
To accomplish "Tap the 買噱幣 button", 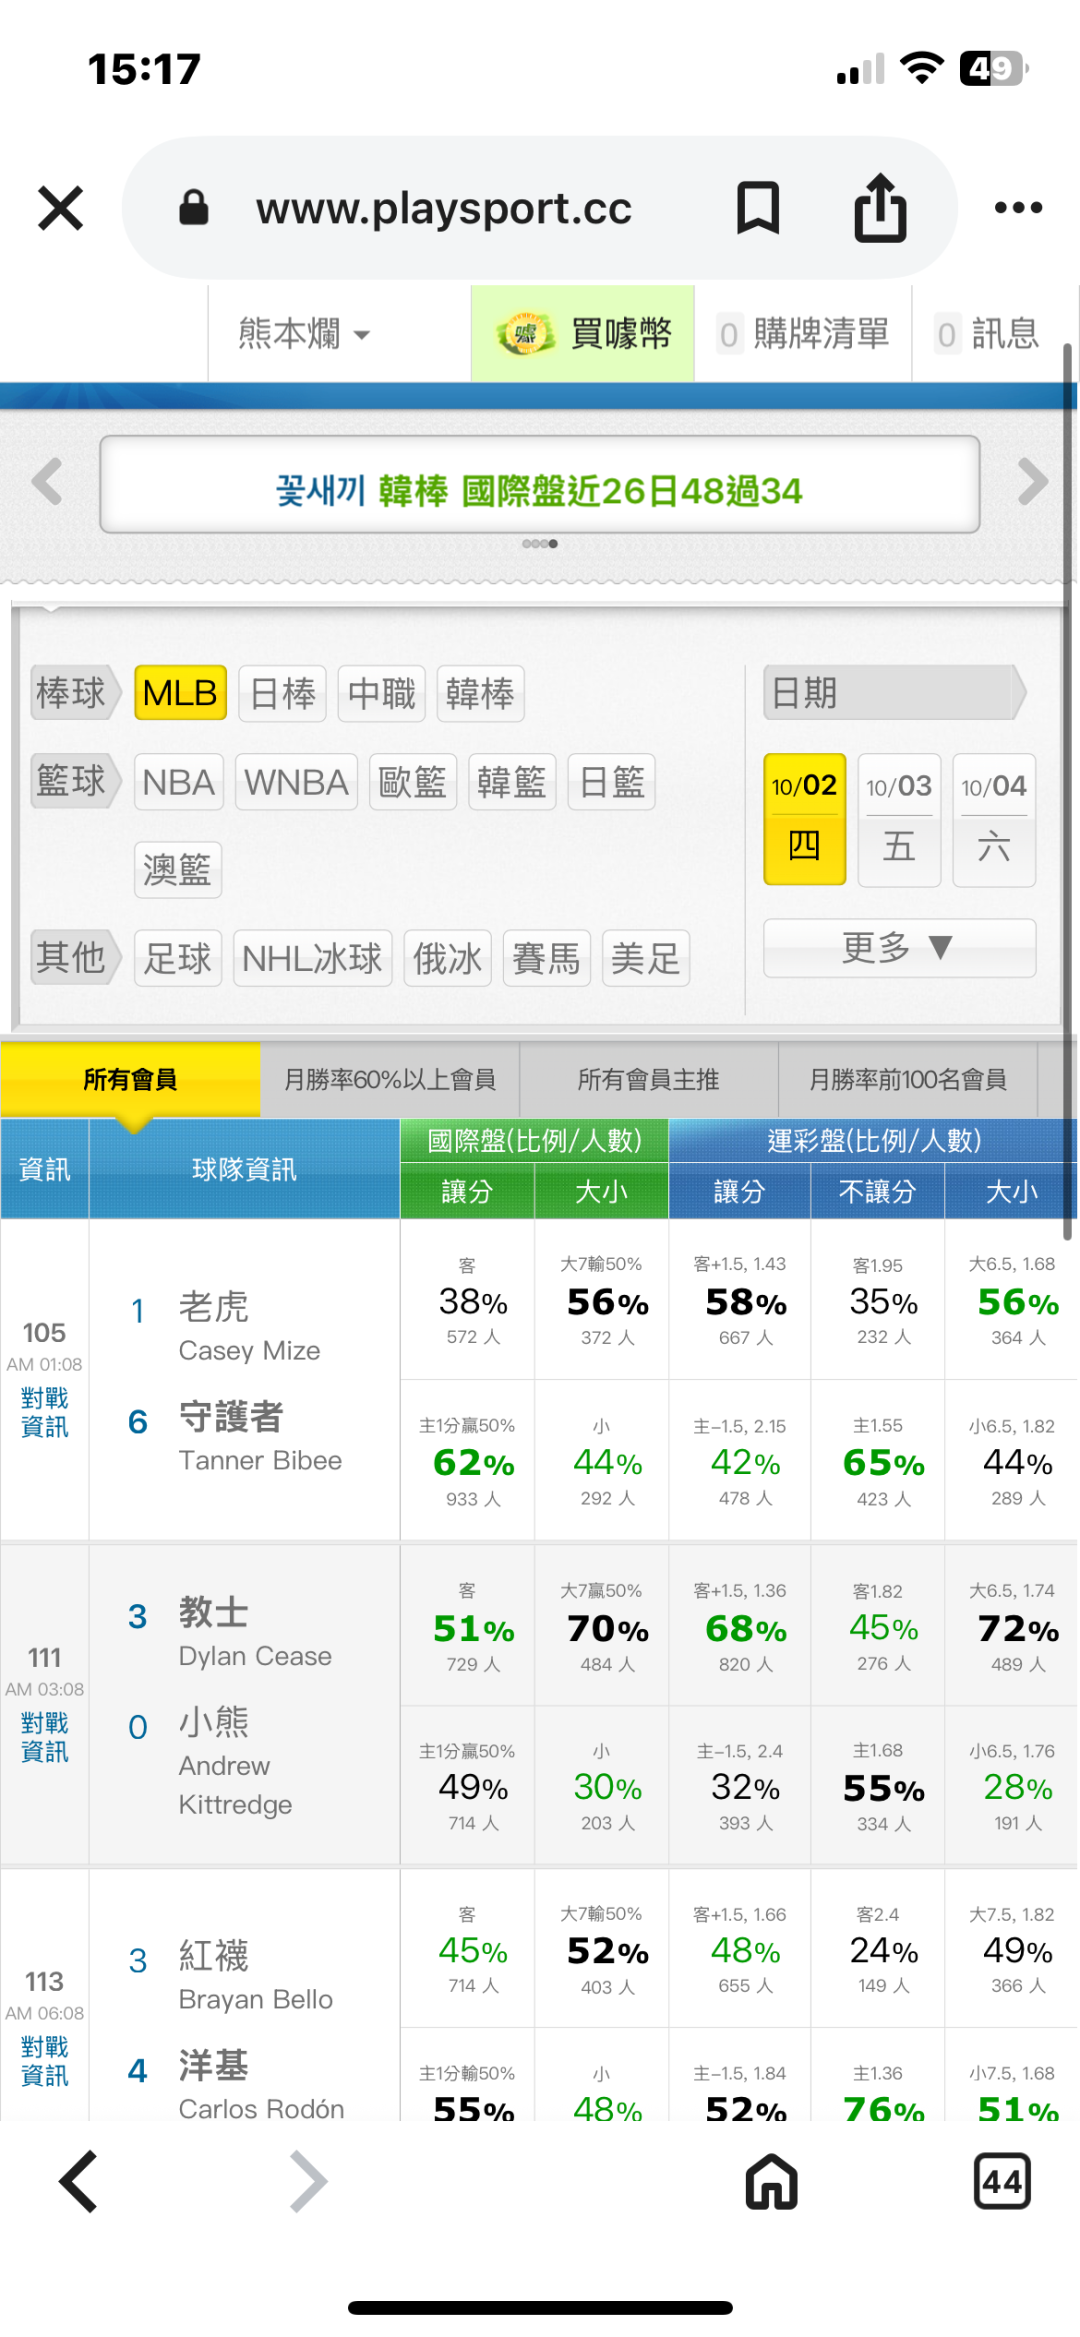I will tap(583, 334).
